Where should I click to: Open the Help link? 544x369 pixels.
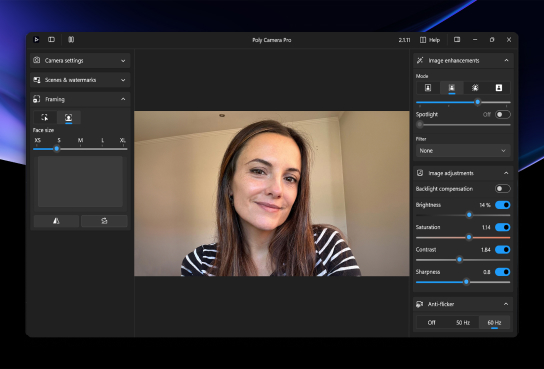coord(430,40)
